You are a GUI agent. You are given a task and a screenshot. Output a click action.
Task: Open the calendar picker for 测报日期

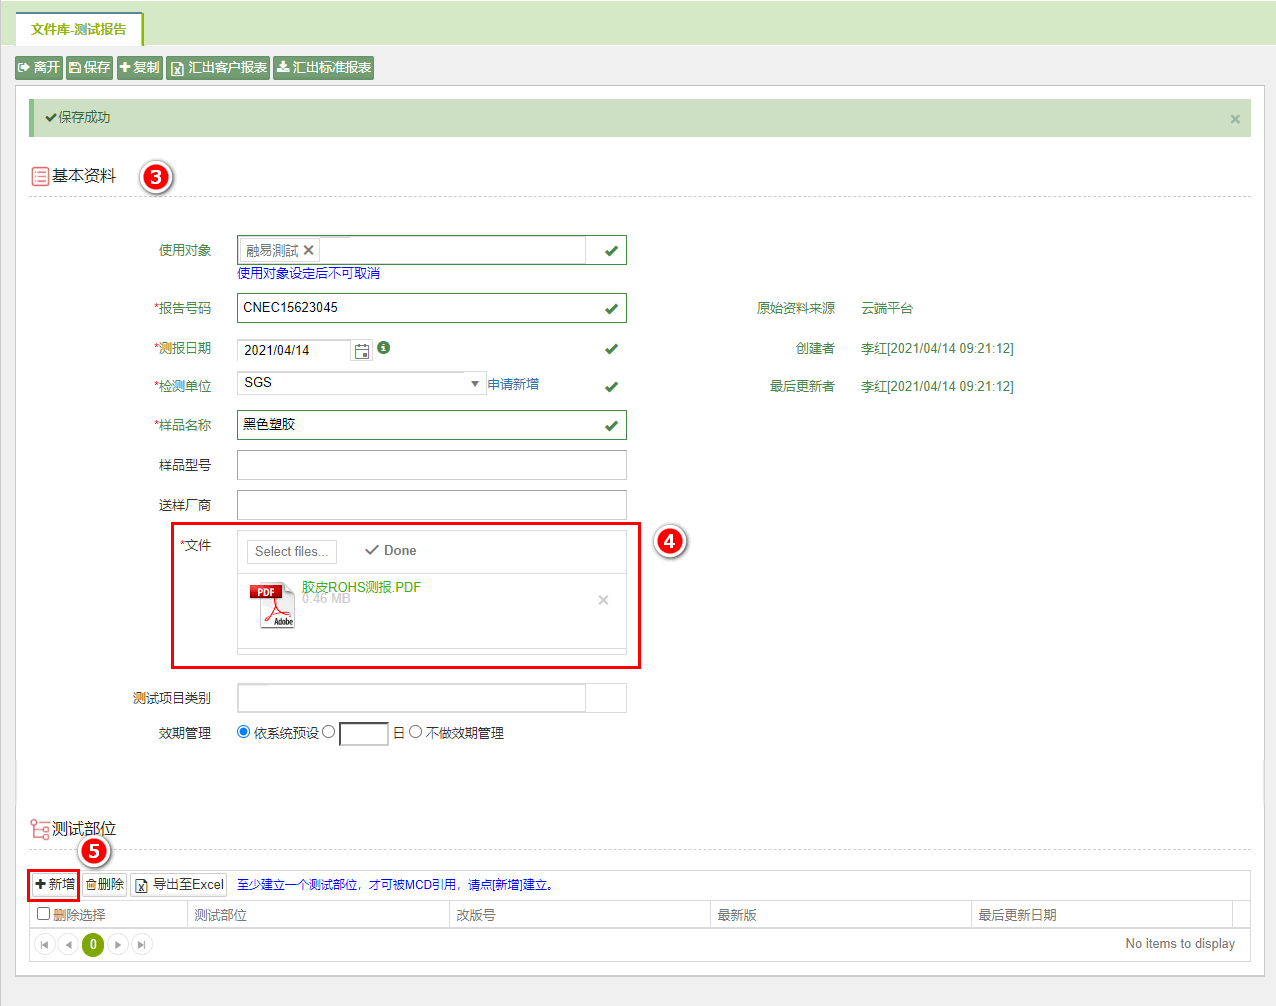point(362,351)
